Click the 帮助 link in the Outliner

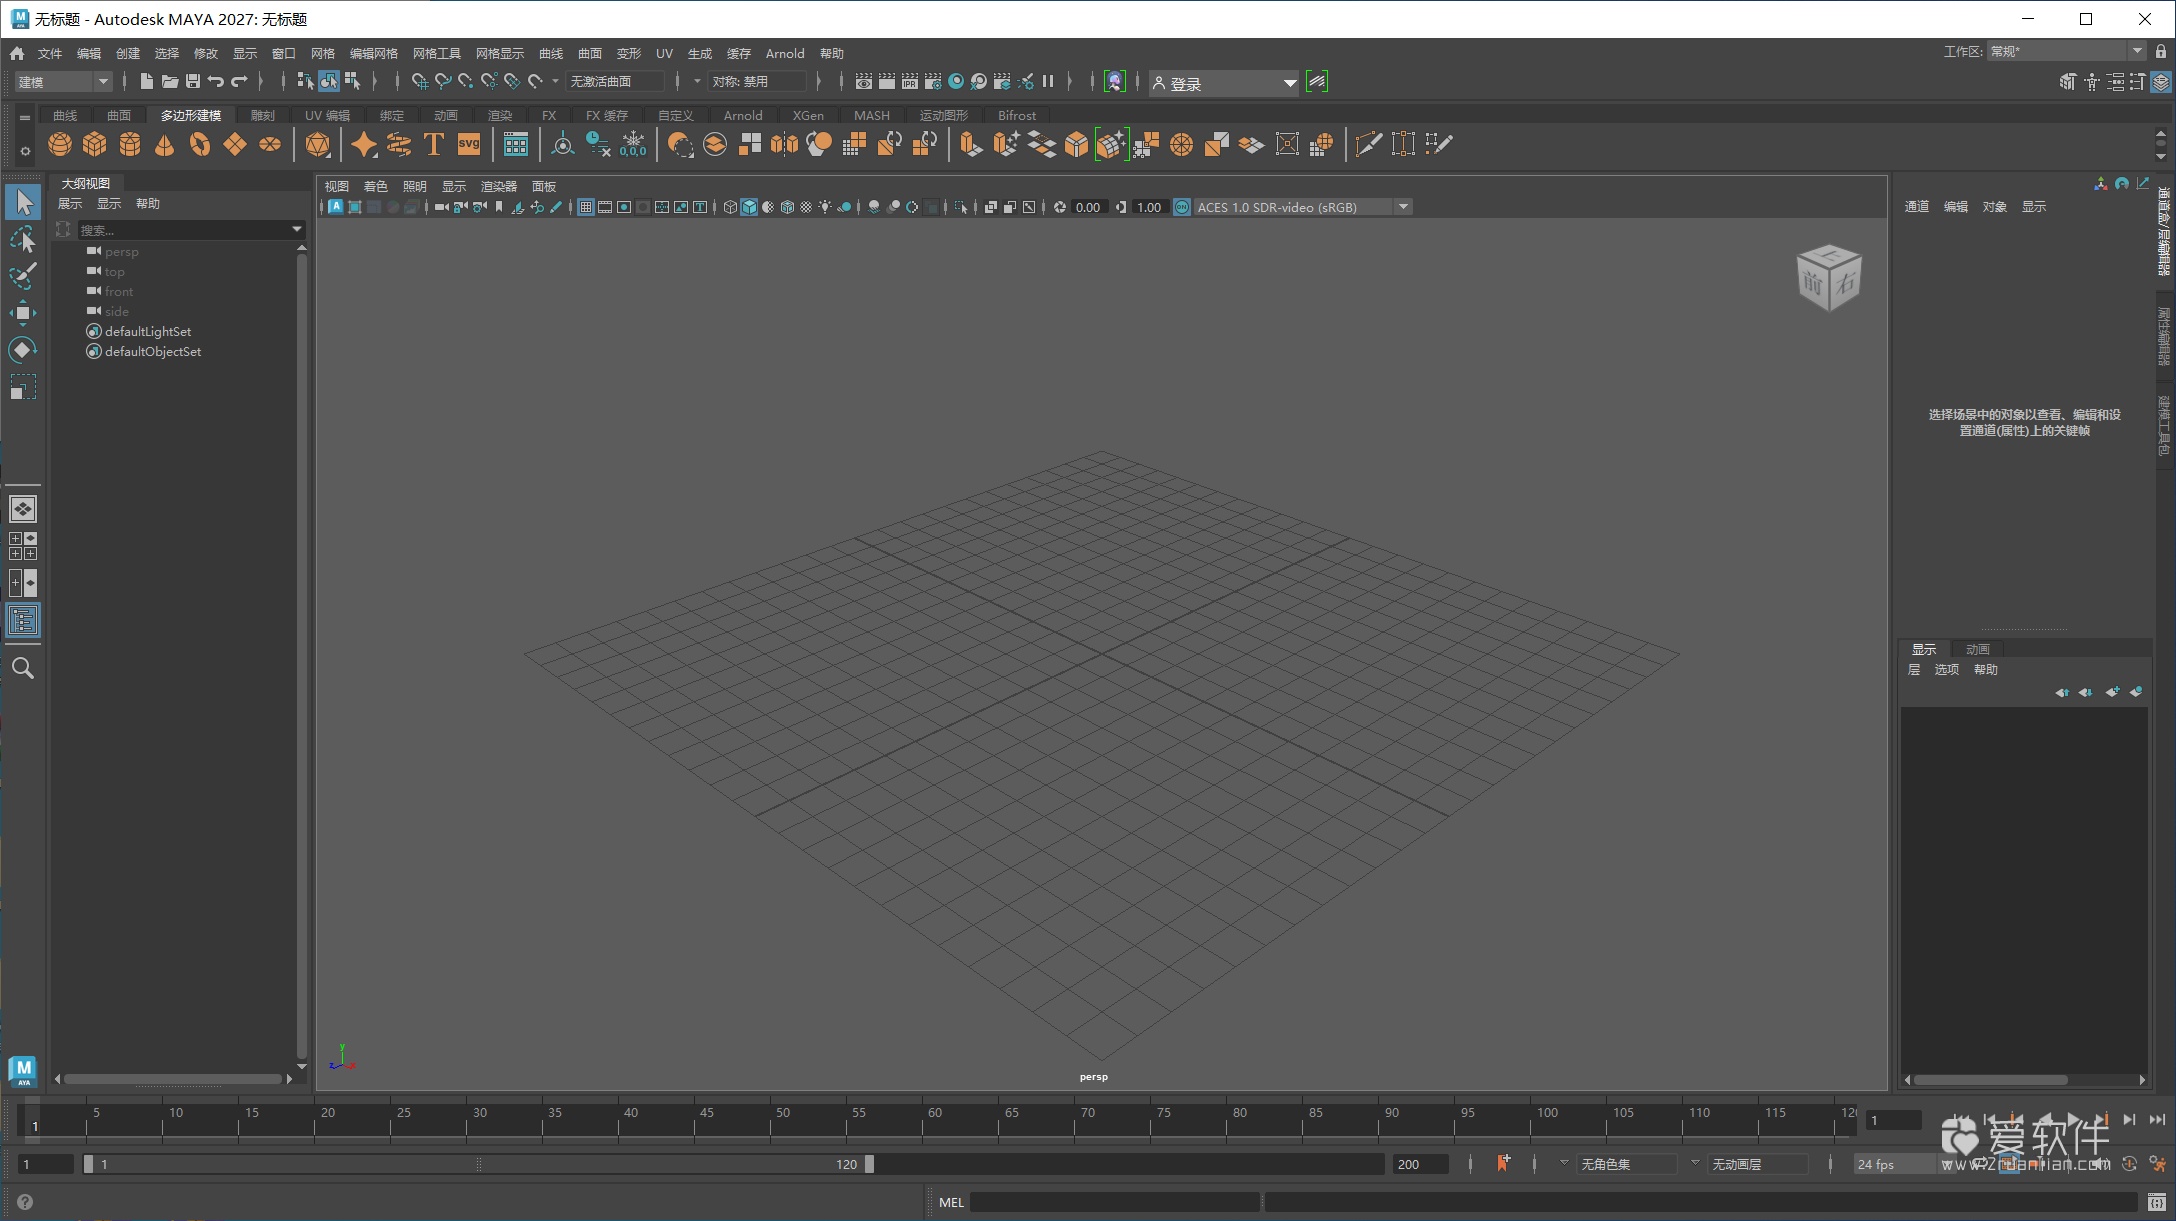pyautogui.click(x=148, y=203)
